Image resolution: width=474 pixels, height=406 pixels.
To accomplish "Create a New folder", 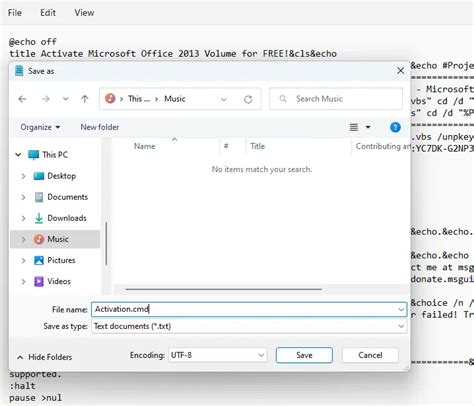I will tap(100, 127).
